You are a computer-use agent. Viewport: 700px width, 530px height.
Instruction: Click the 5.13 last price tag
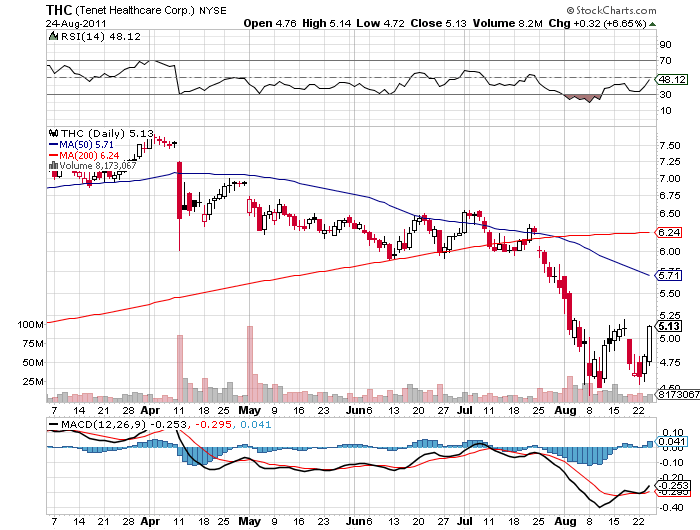point(669,326)
